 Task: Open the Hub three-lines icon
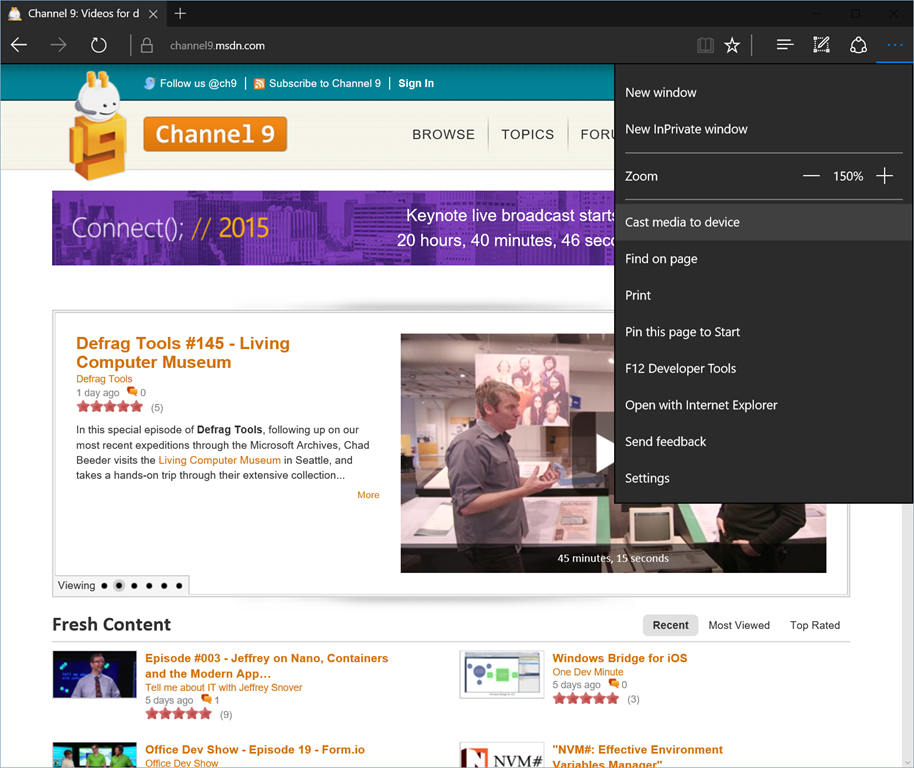click(785, 44)
